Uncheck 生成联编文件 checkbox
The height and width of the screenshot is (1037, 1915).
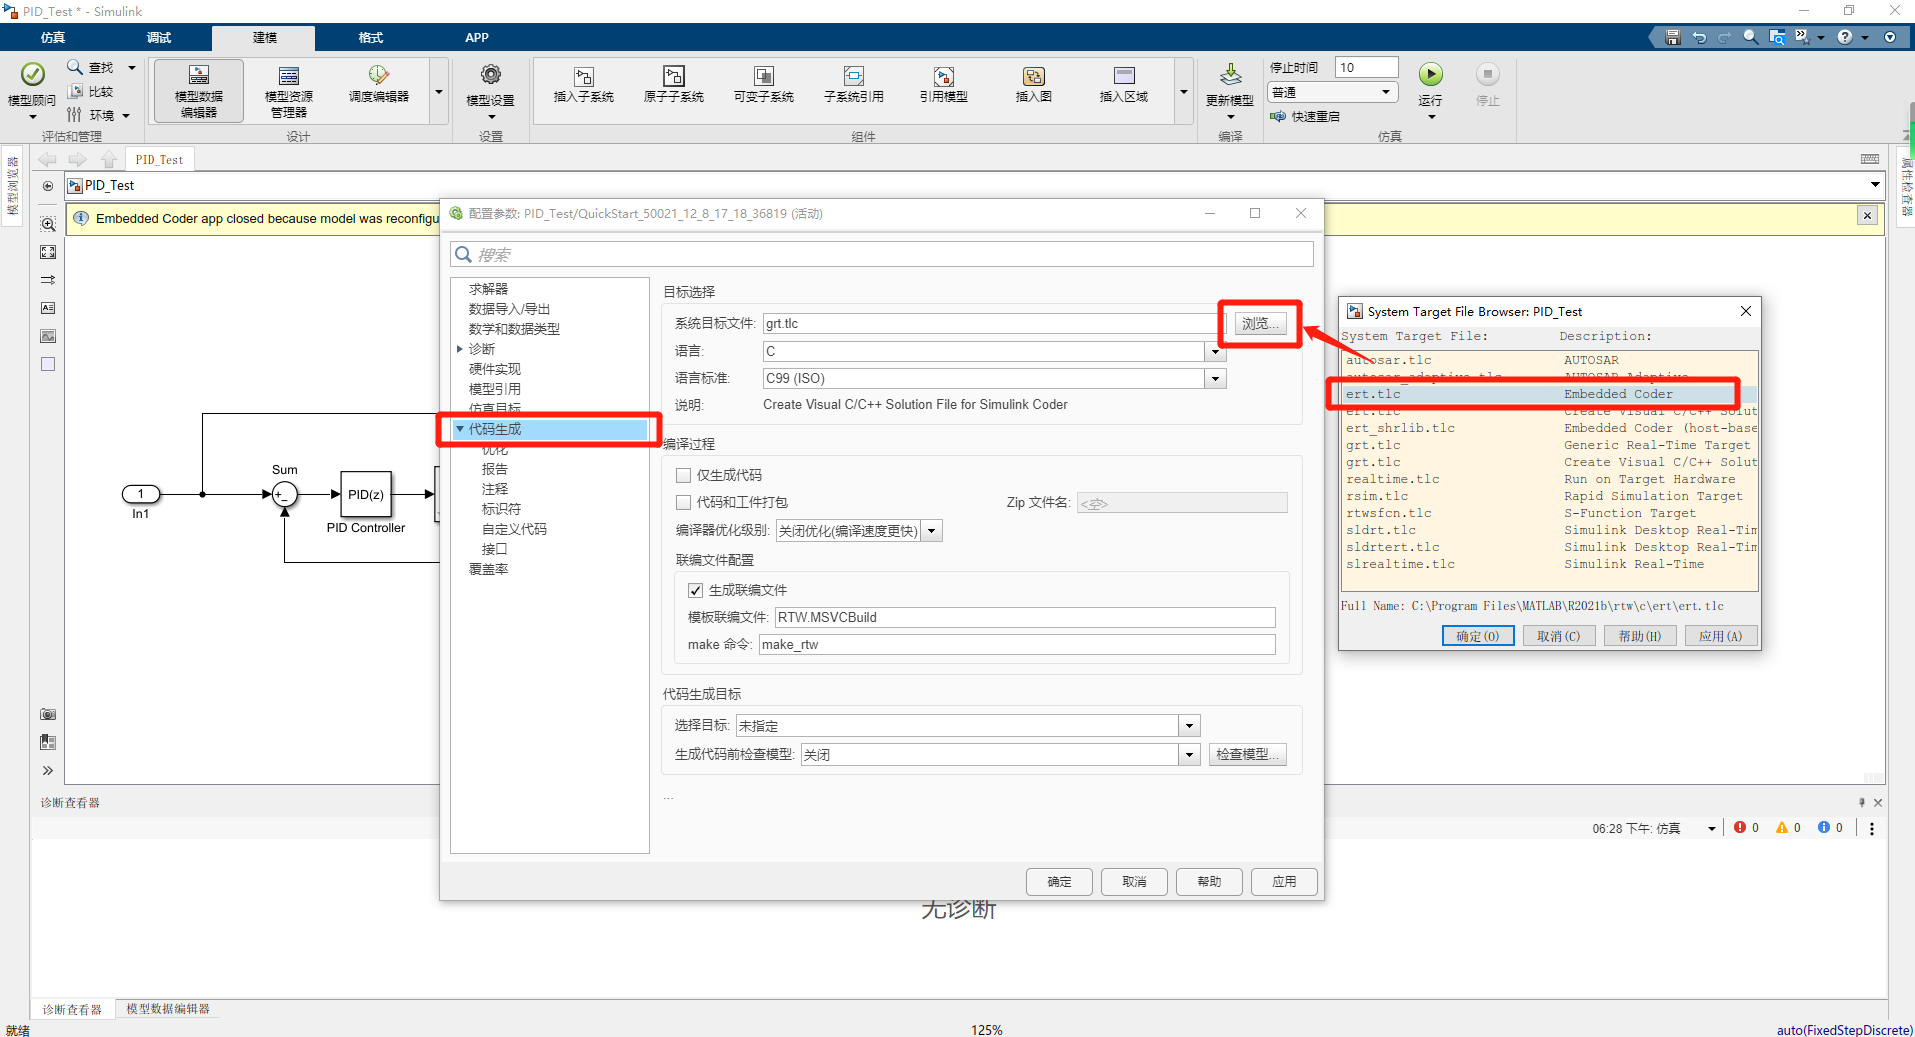pos(695,590)
